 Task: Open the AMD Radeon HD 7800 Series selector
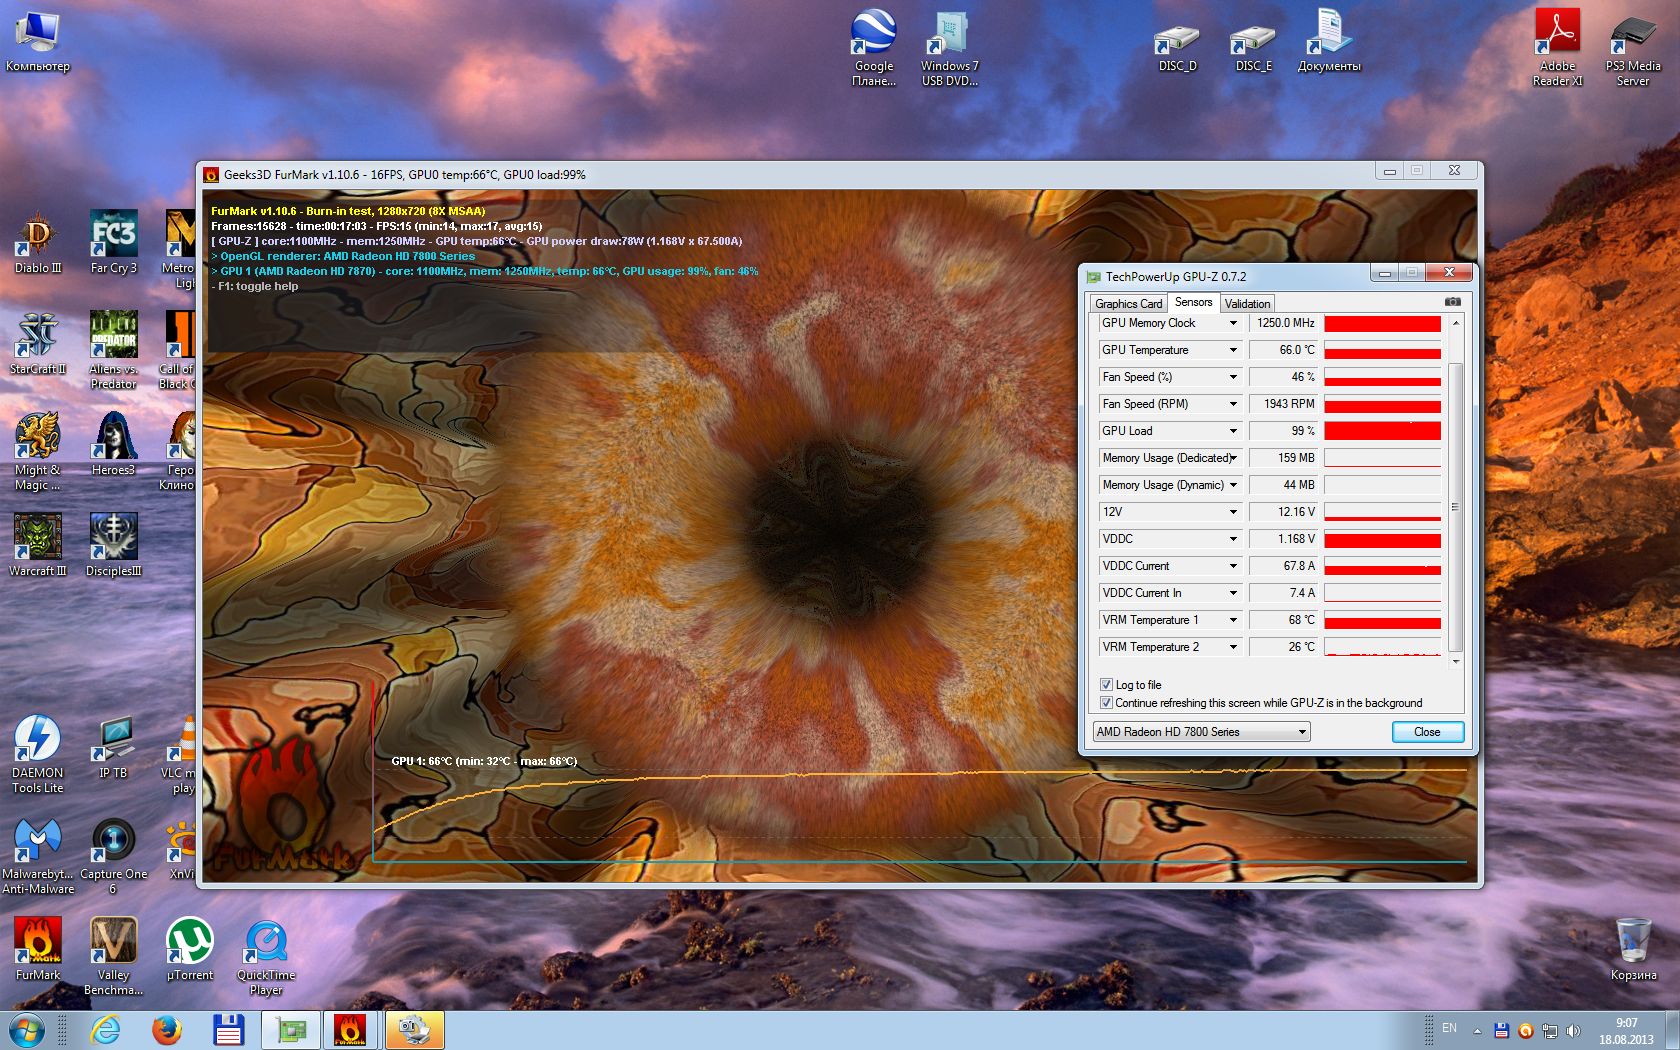click(x=1201, y=732)
